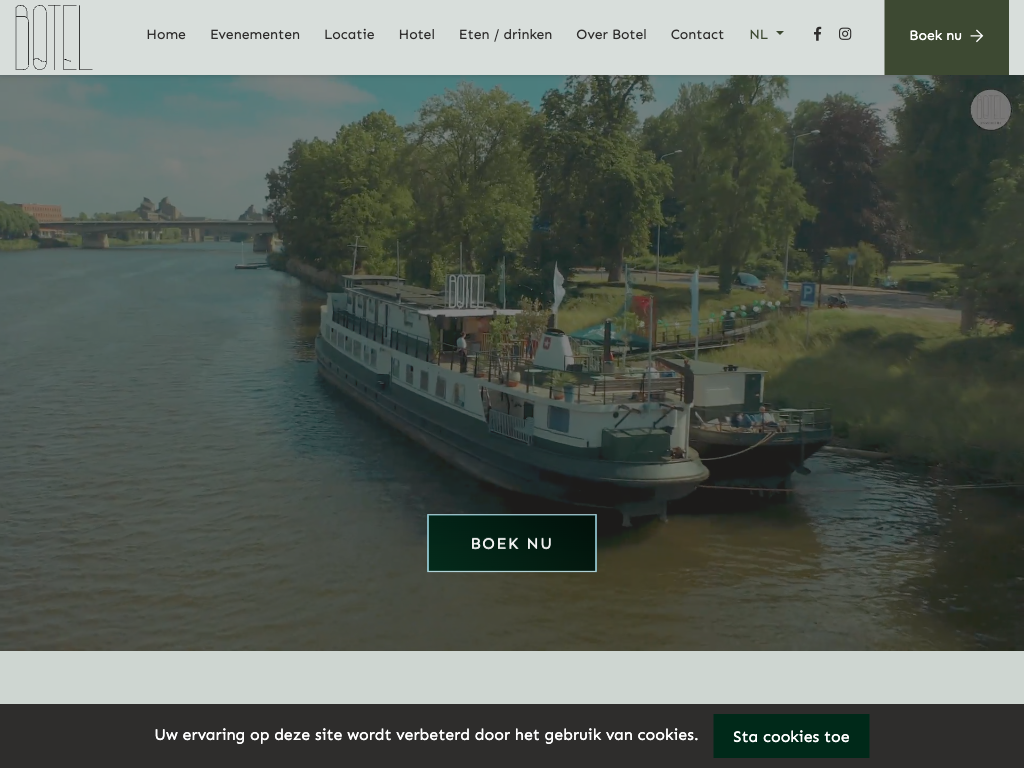Open the NL language selector label
Screen dimensions: 1024x768
759,34
